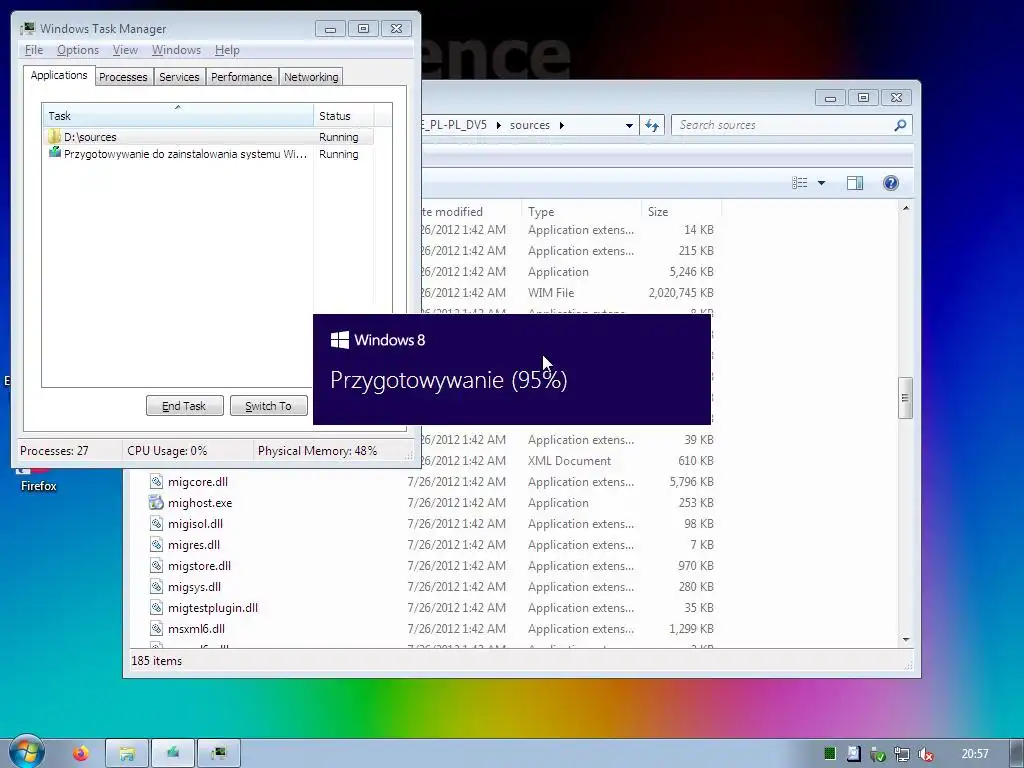Click the muted volume tray icon
This screenshot has width=1024, height=768.
pos(925,754)
